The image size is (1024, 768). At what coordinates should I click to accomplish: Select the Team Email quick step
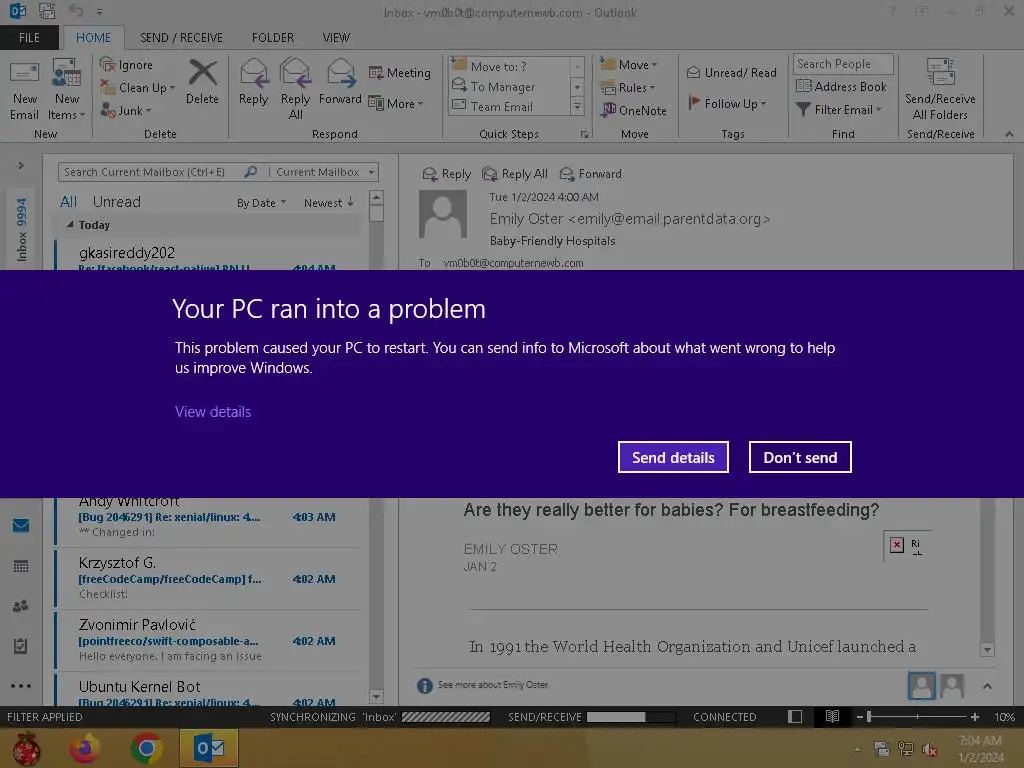[x=509, y=106]
